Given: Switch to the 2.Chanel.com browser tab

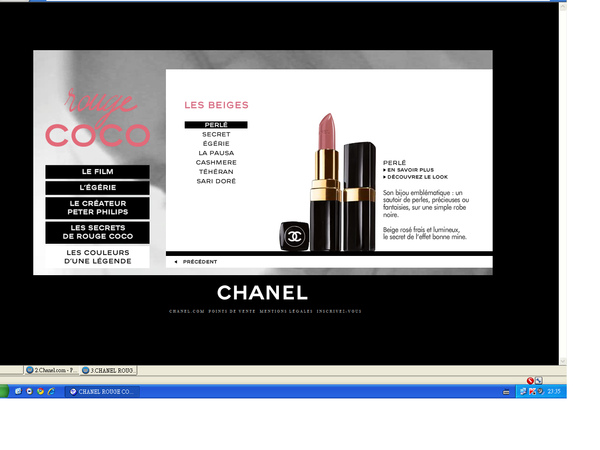Looking at the screenshot, I should point(51,370).
